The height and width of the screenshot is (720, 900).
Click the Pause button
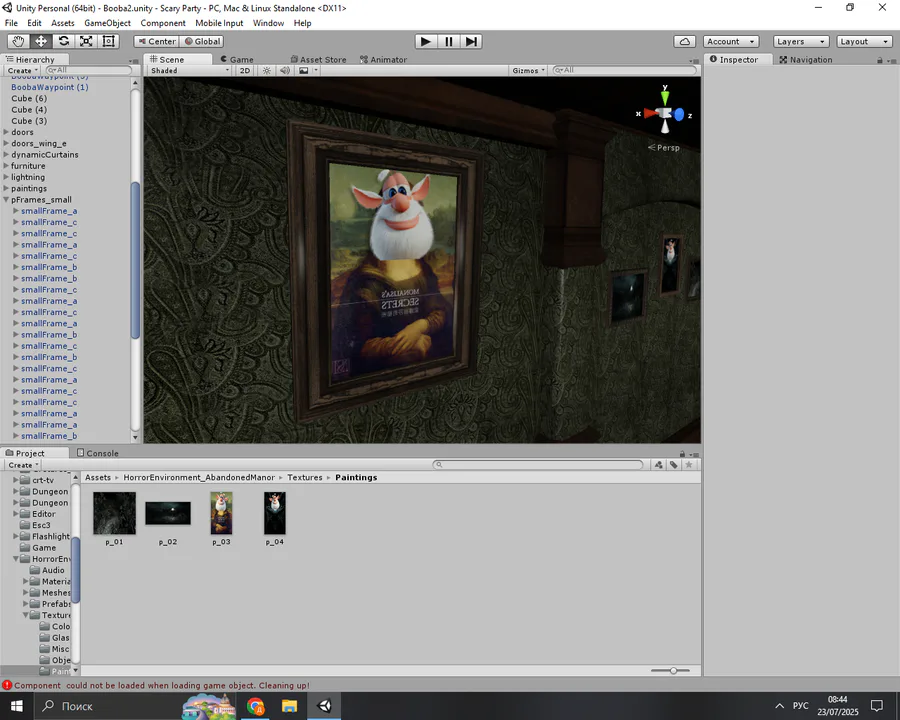coord(448,41)
